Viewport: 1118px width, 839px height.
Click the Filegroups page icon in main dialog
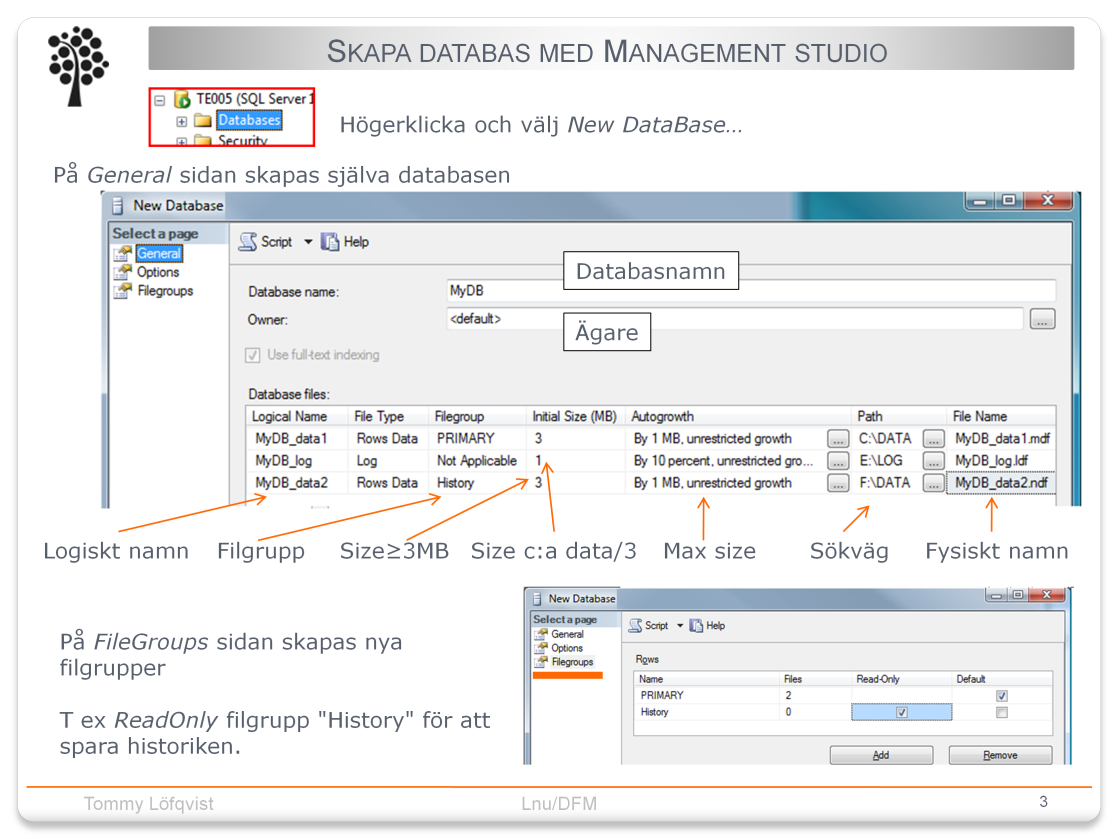point(123,291)
